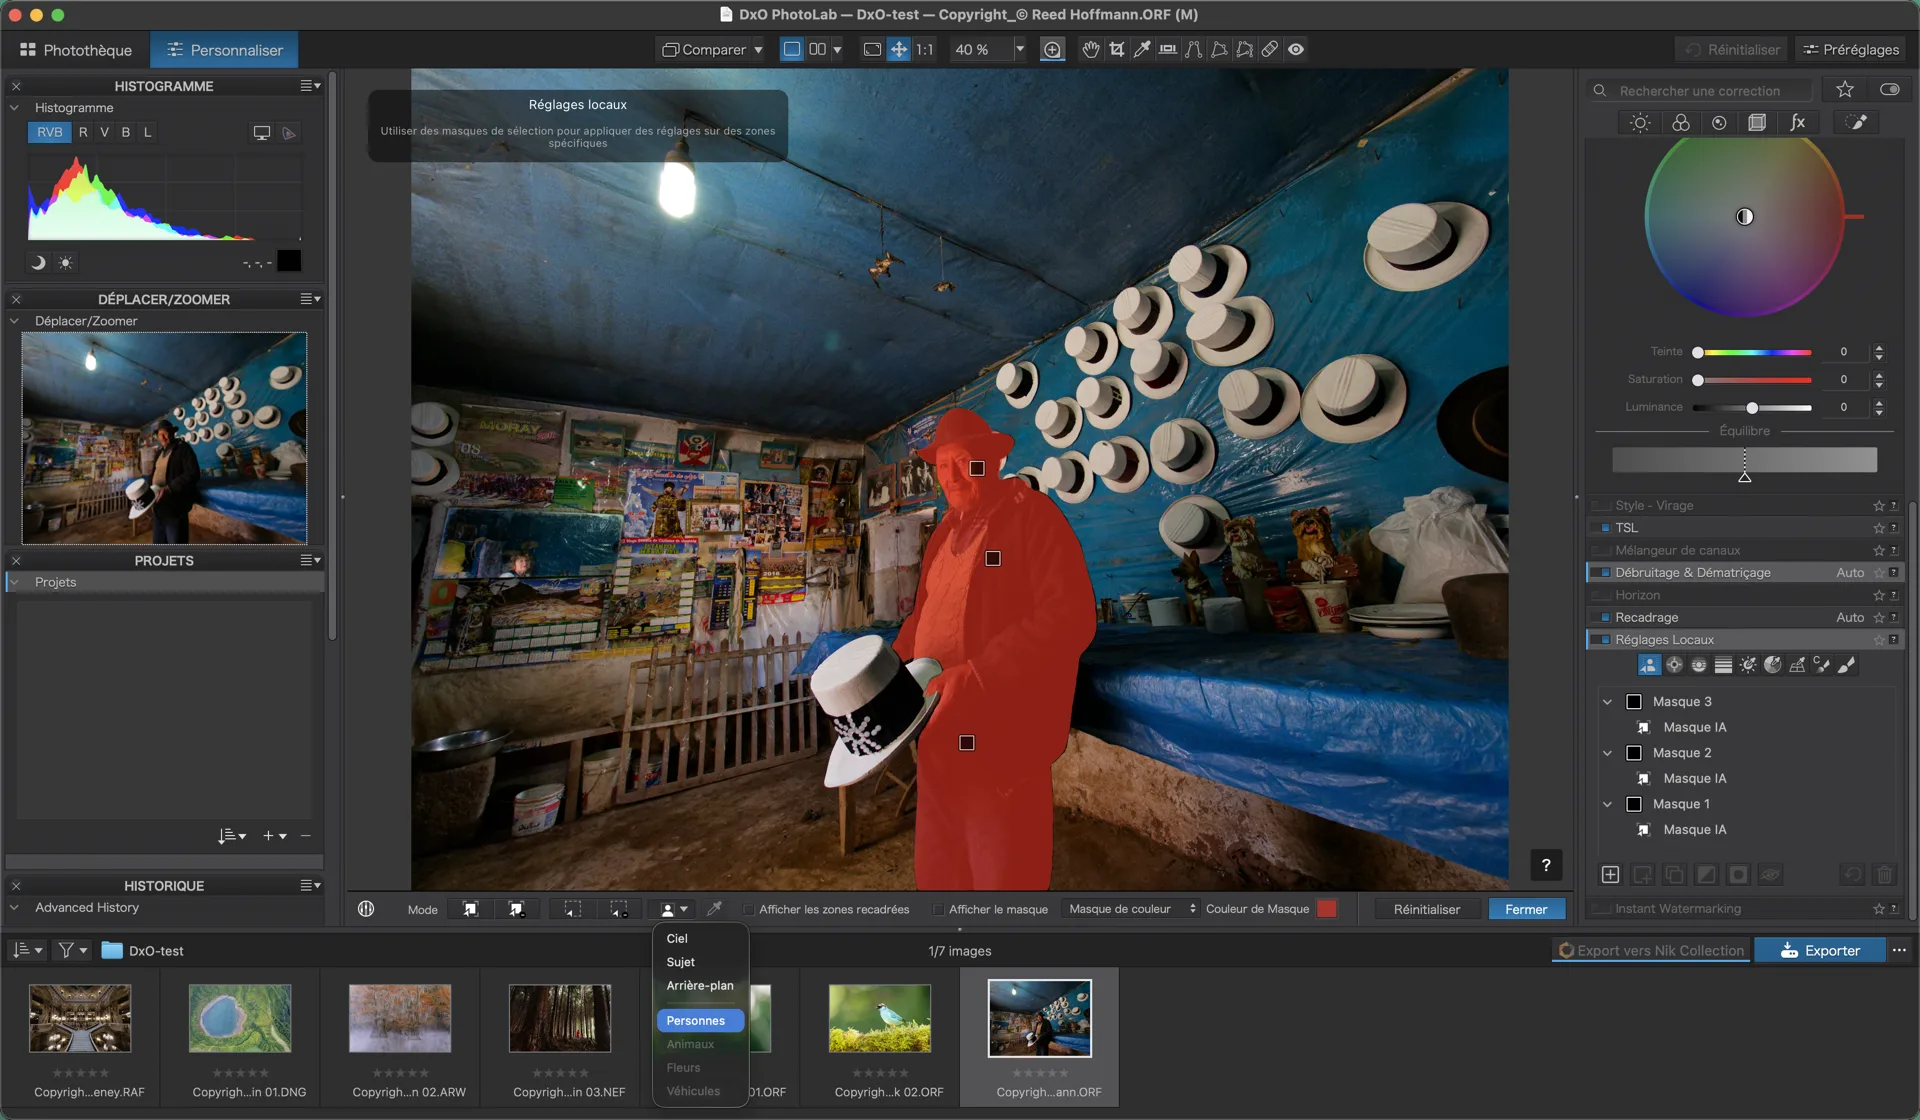Show shadow clipping moon icon
Screen dimensions: 1920x1120
point(38,263)
